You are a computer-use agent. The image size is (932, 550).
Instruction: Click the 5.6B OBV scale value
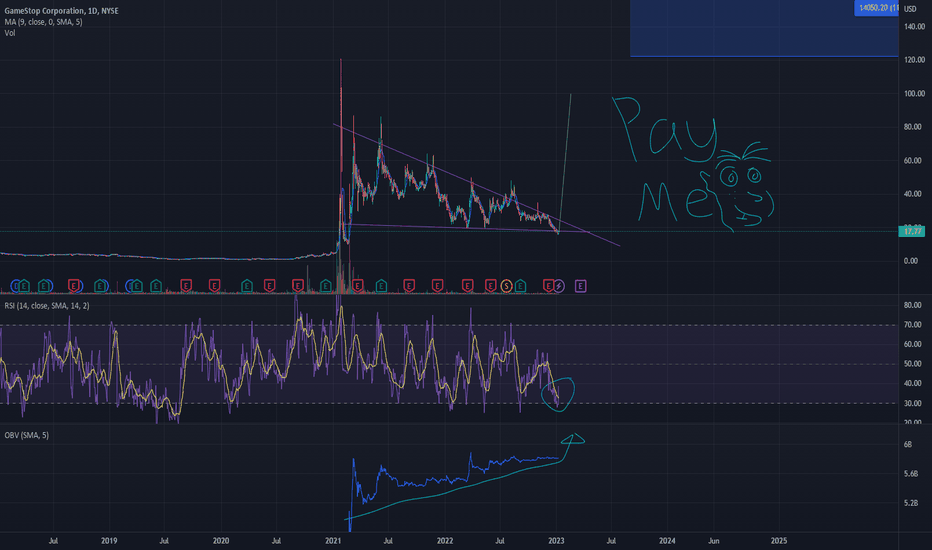click(x=911, y=474)
